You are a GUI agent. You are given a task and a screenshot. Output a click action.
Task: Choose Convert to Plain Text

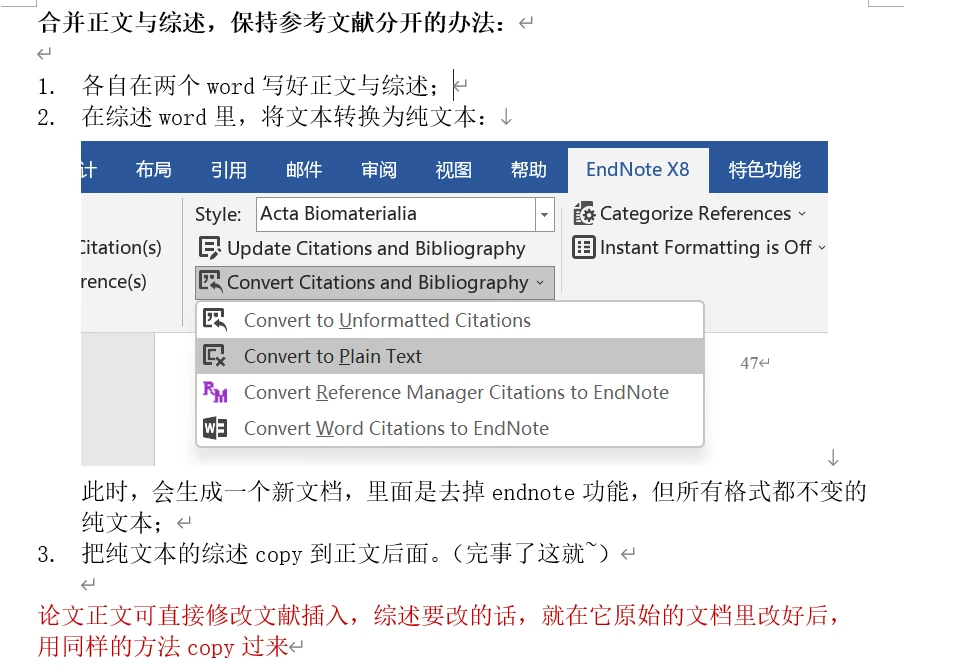[450, 356]
